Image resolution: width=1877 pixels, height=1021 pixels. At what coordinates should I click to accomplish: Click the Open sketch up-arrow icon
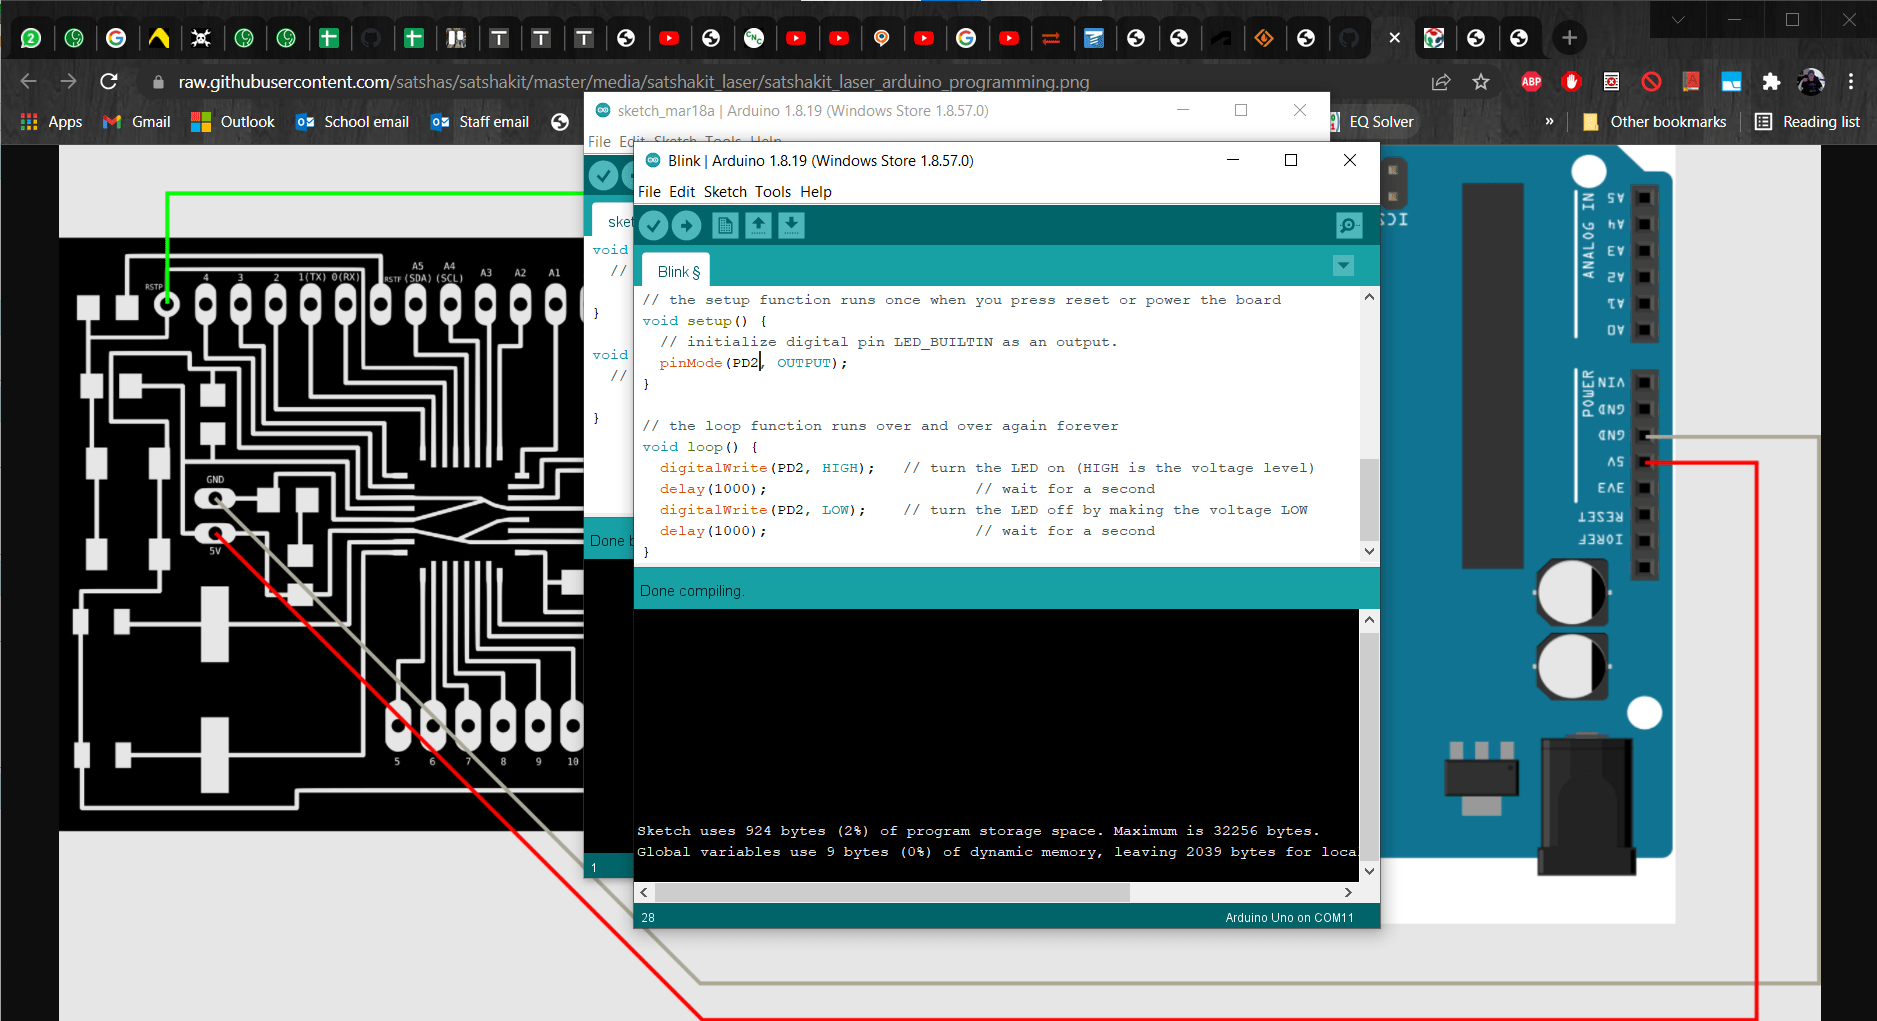coord(759,226)
